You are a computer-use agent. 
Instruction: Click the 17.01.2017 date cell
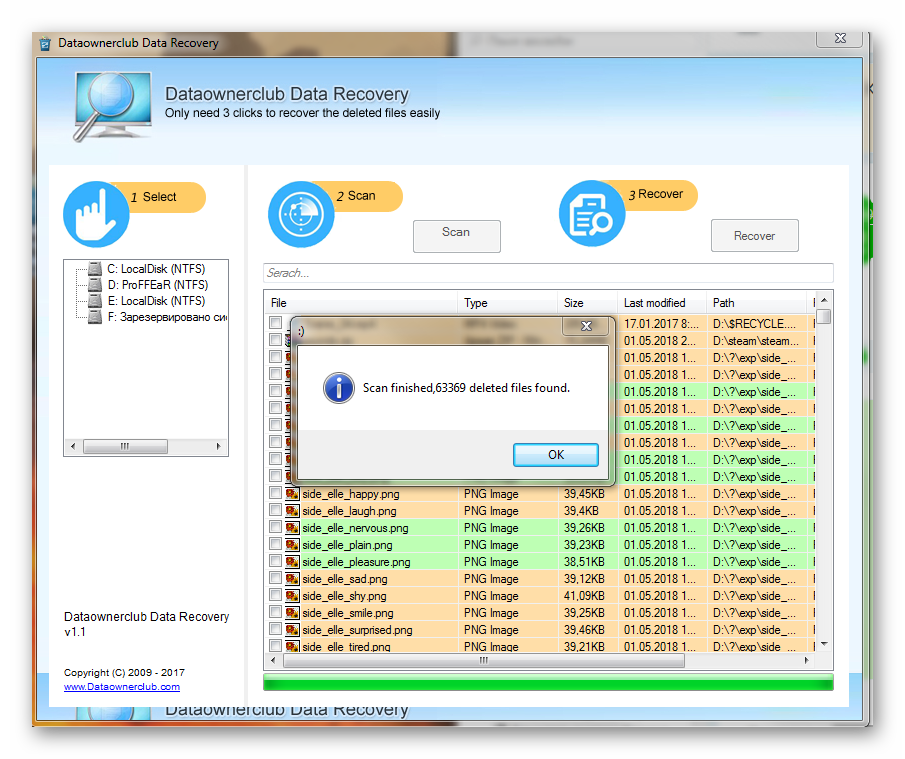(661, 324)
